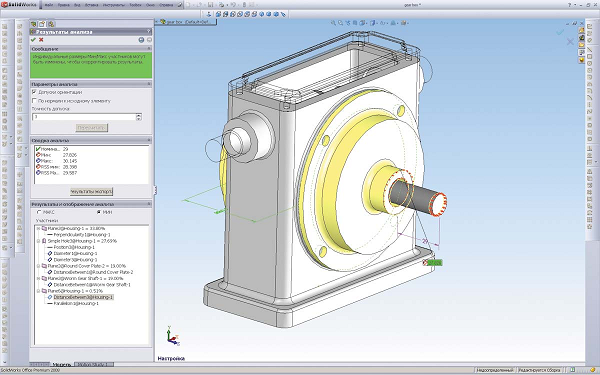Click the large blue checkmark confirmation corner icon
The height and width of the screenshot is (375, 600).
[560, 32]
